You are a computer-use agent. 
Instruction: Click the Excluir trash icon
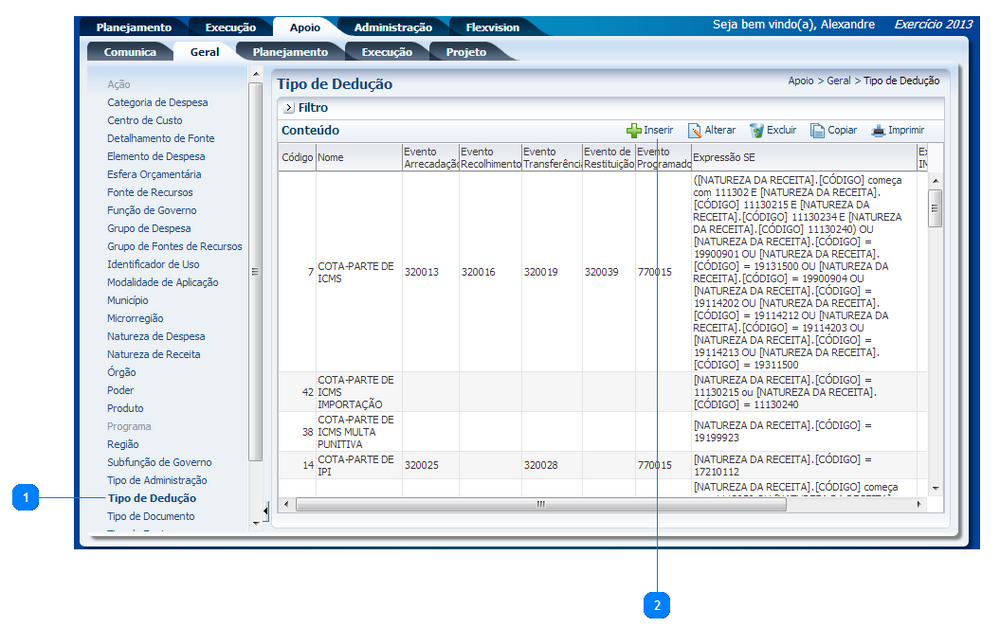click(x=757, y=131)
